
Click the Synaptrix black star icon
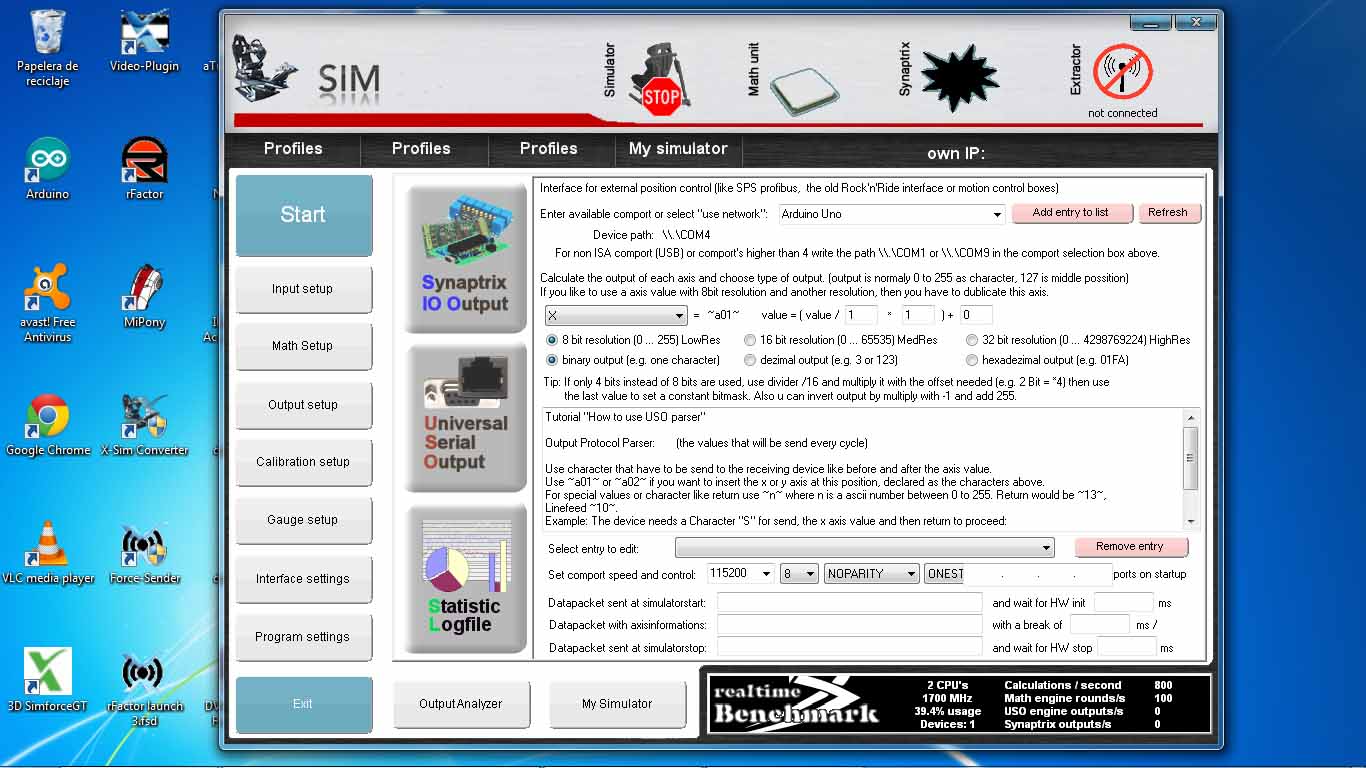pos(957,78)
